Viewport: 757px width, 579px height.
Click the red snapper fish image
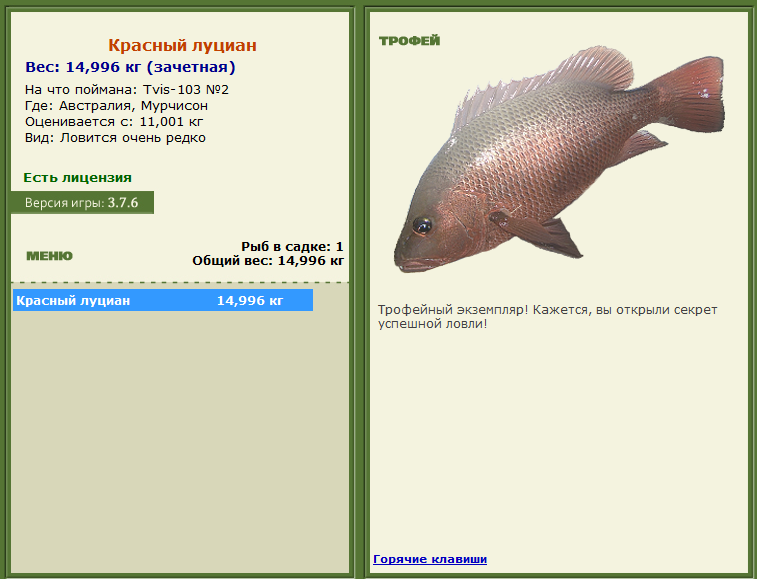pyautogui.click(x=559, y=159)
